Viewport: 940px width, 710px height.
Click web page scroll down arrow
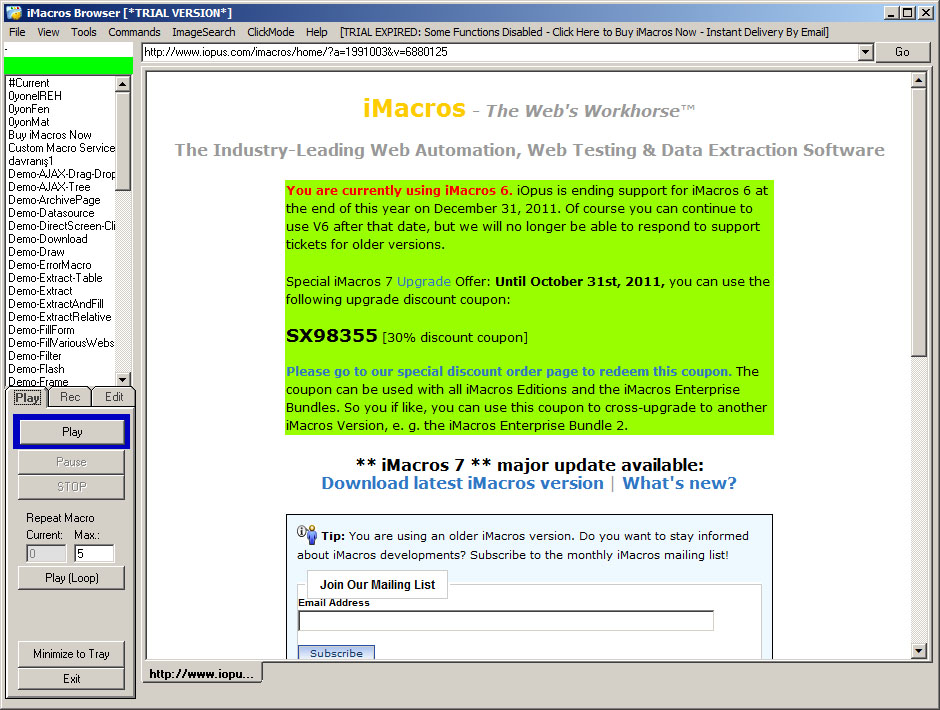(x=919, y=650)
